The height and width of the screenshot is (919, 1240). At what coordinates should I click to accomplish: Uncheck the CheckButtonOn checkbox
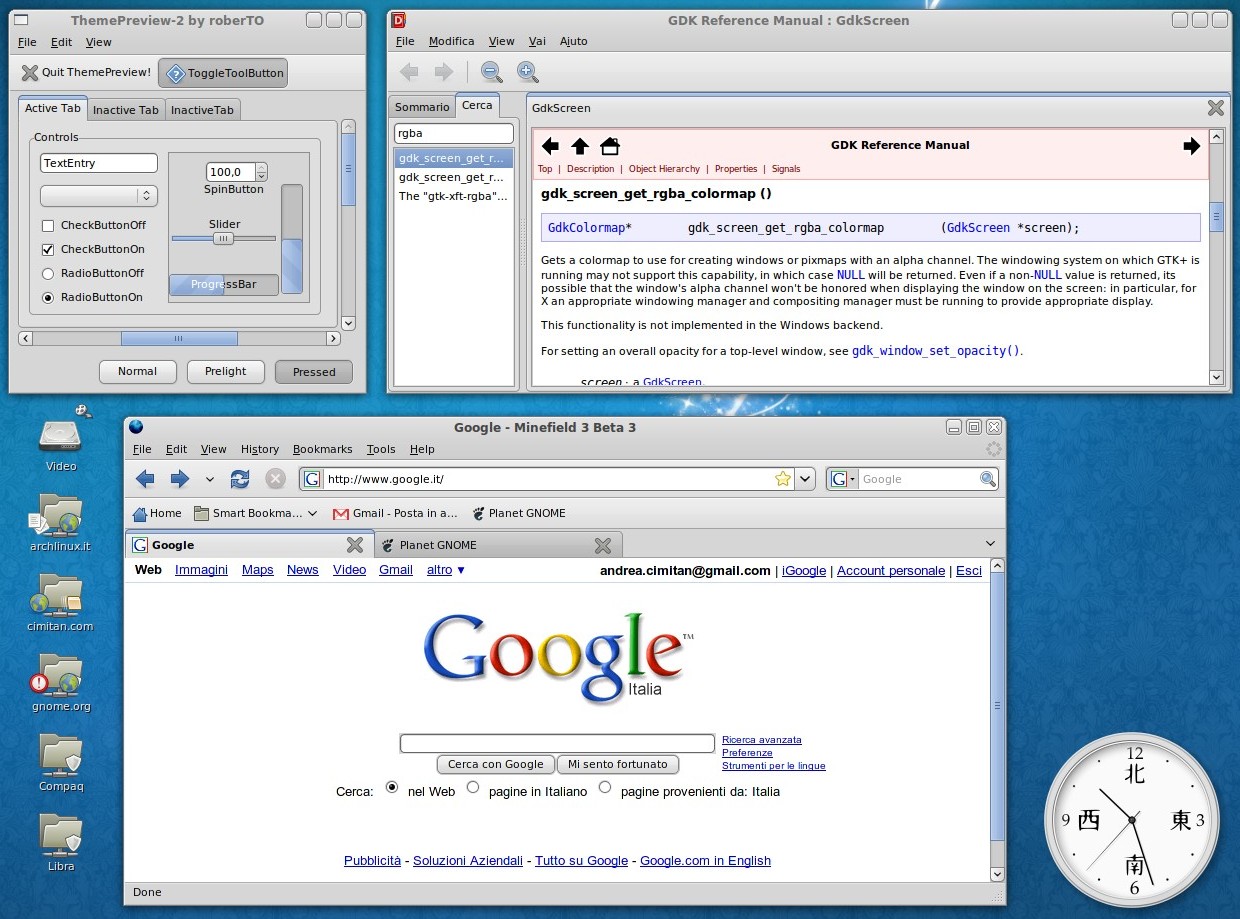[x=48, y=250]
